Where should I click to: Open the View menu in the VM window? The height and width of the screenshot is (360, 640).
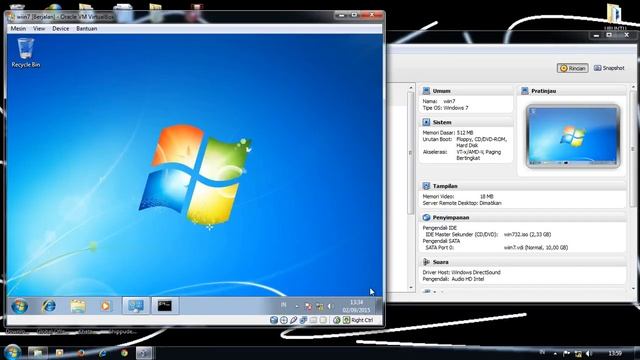(x=39, y=29)
